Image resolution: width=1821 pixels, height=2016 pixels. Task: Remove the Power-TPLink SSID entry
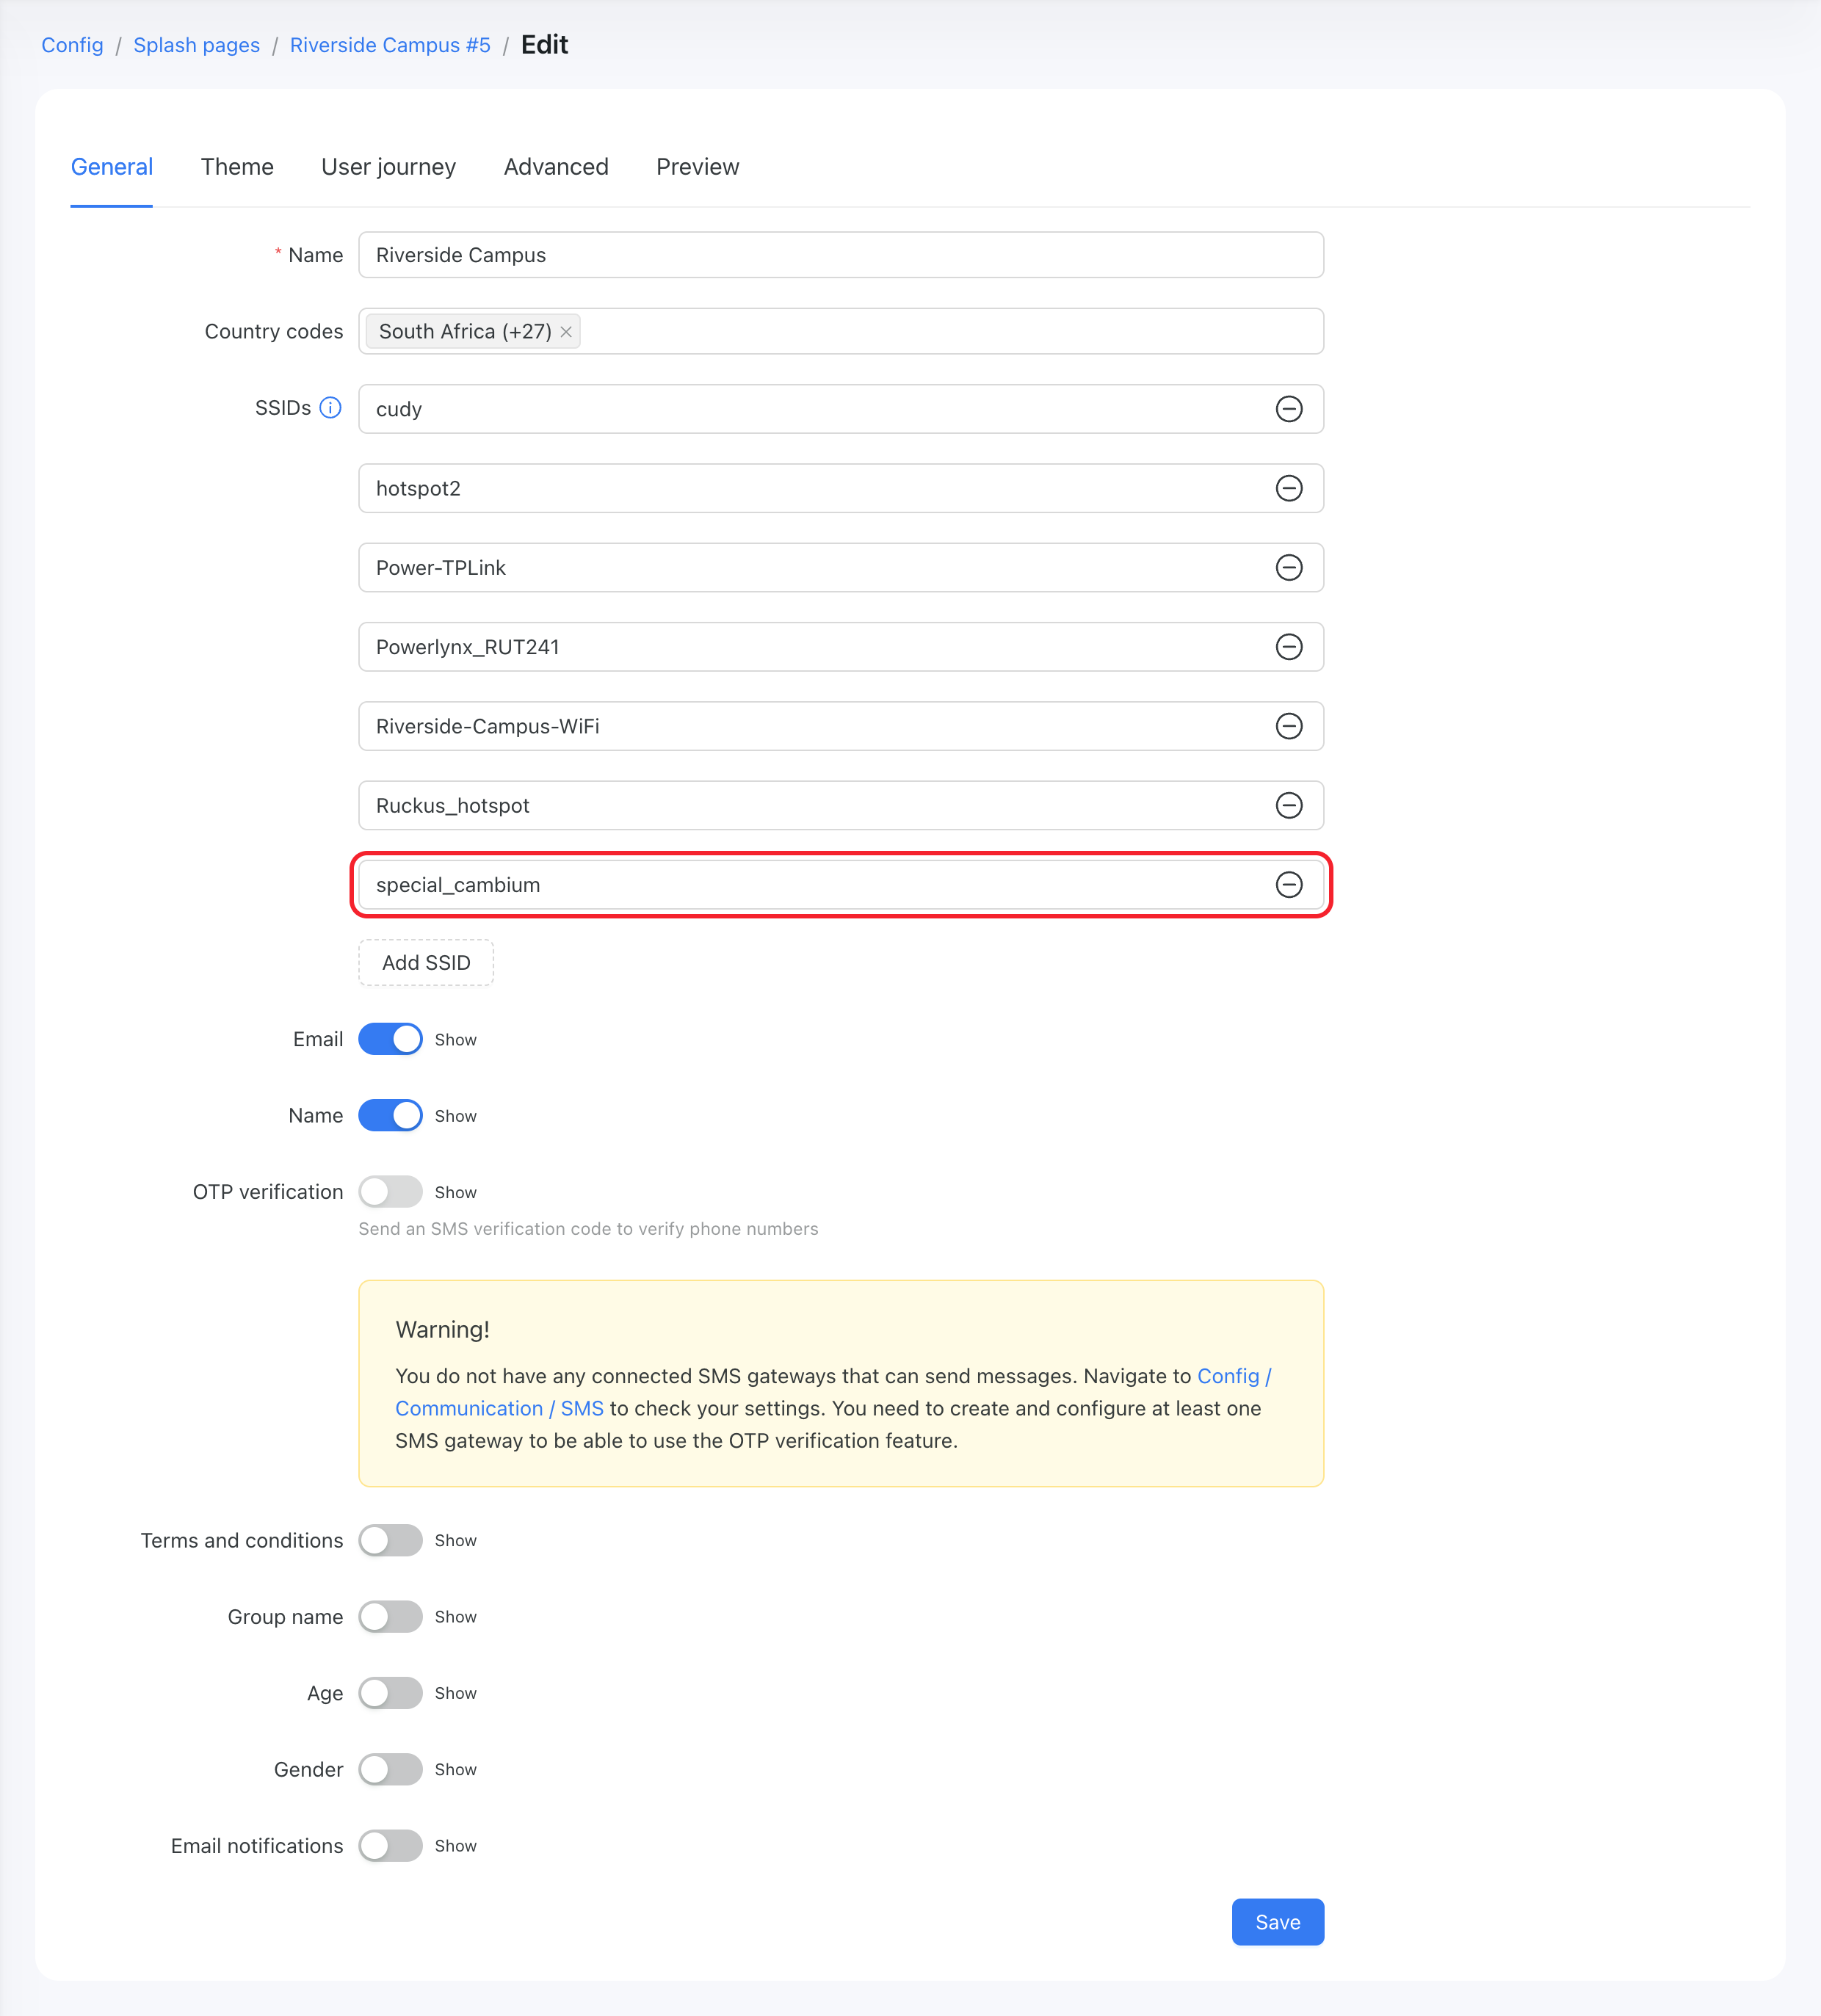pyautogui.click(x=1289, y=568)
